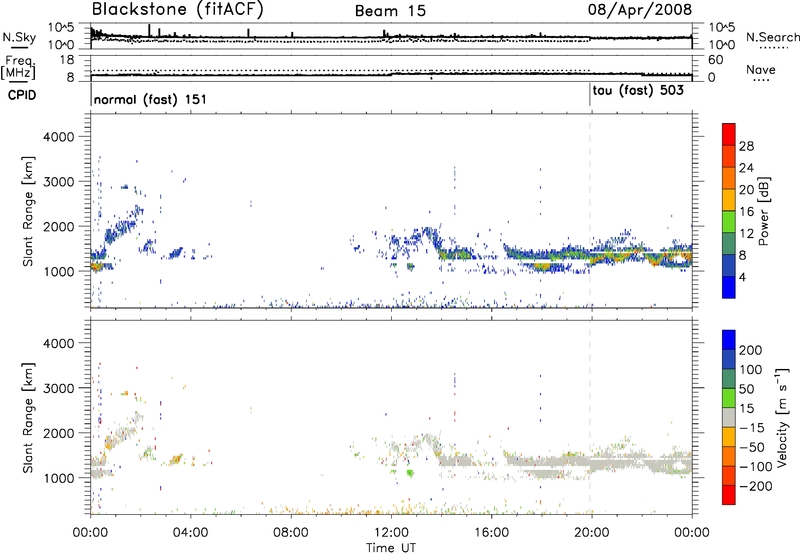Click the 'Nave' legend label
This screenshot has height=554, width=800.
(761, 69)
